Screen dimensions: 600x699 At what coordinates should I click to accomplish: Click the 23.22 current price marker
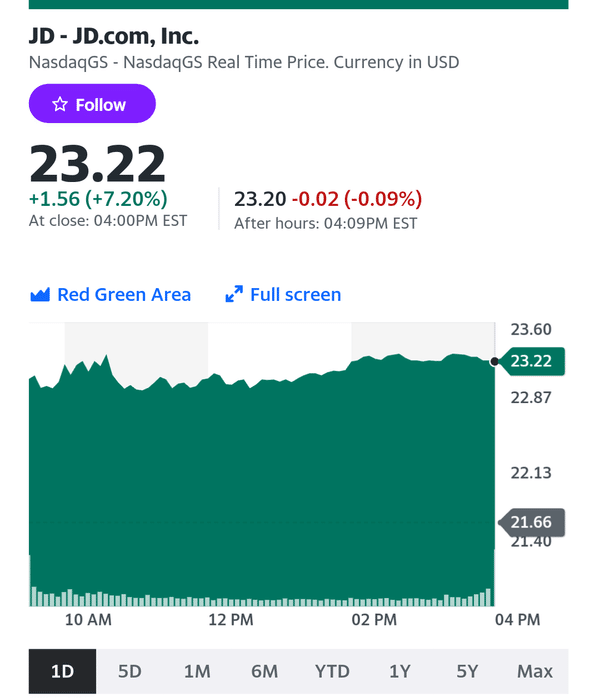(531, 361)
